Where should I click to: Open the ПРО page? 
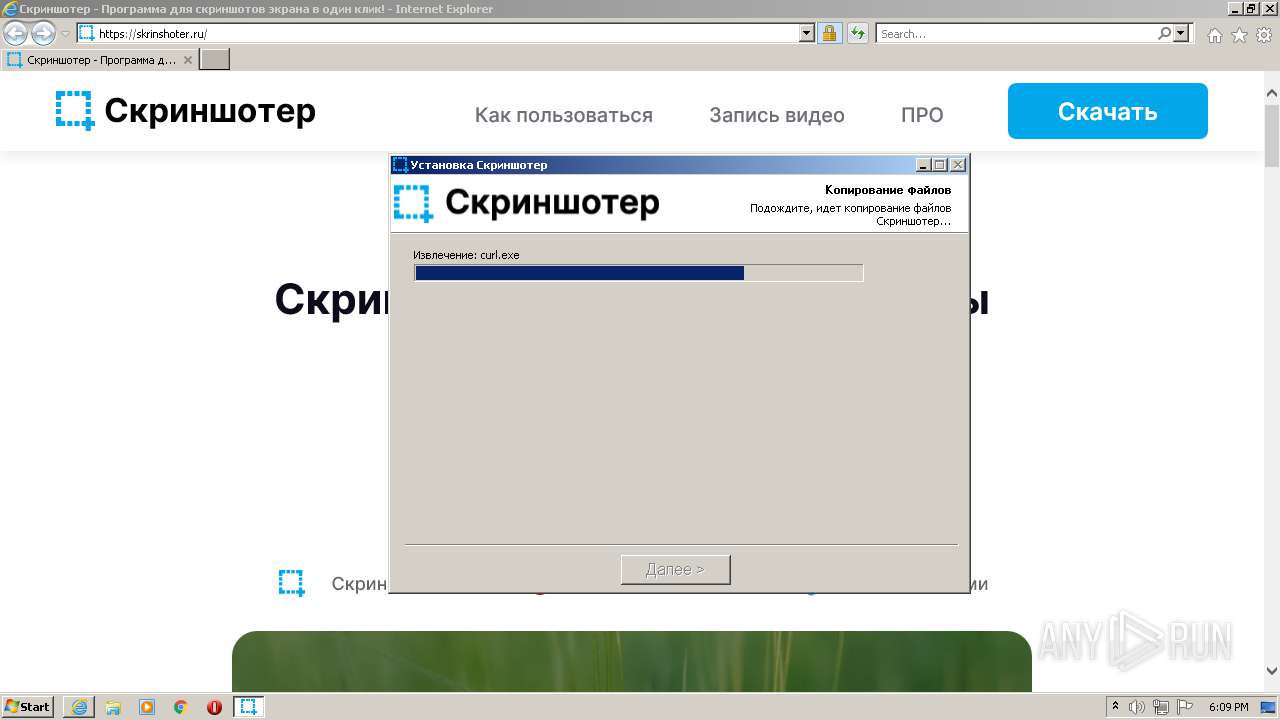click(922, 115)
